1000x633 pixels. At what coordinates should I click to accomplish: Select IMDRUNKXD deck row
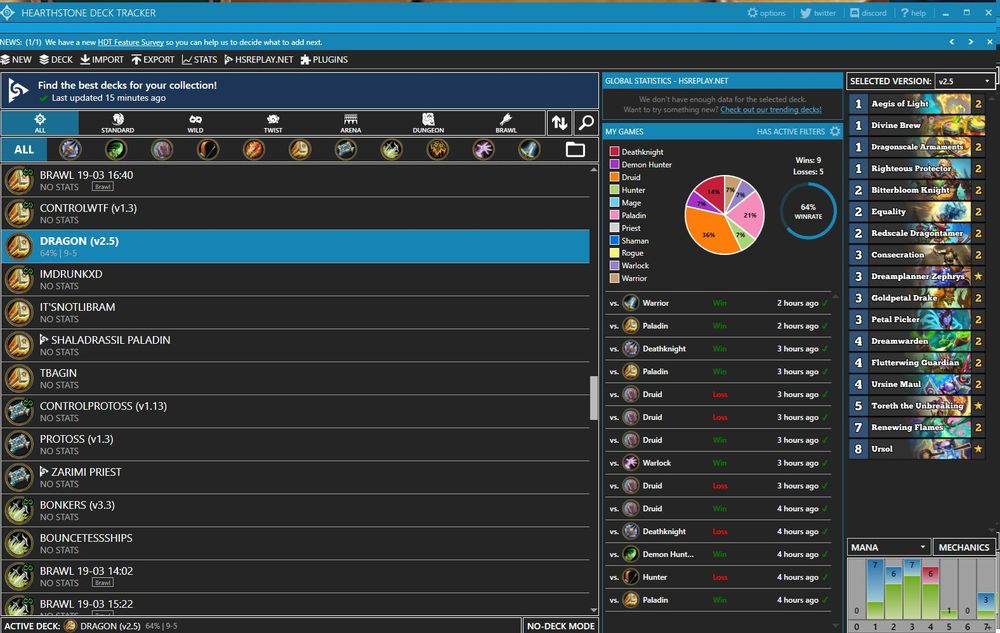tap(296, 279)
